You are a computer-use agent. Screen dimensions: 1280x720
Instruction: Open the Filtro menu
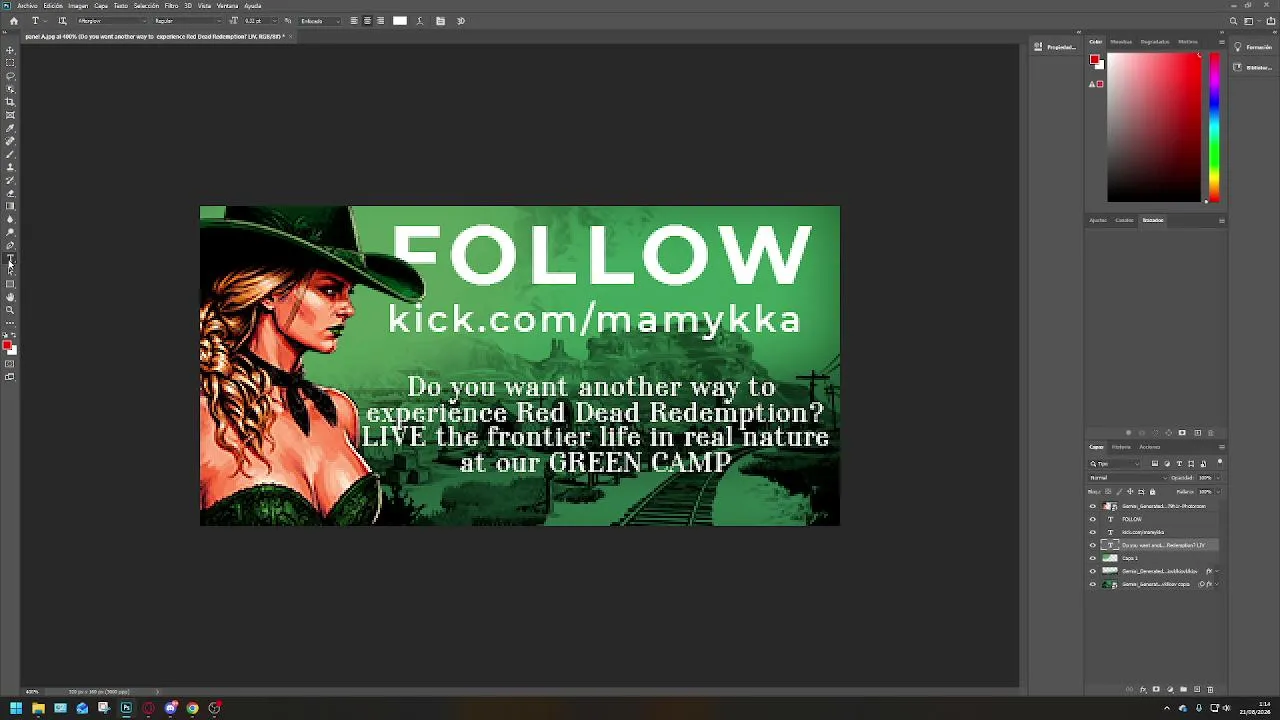point(171,6)
